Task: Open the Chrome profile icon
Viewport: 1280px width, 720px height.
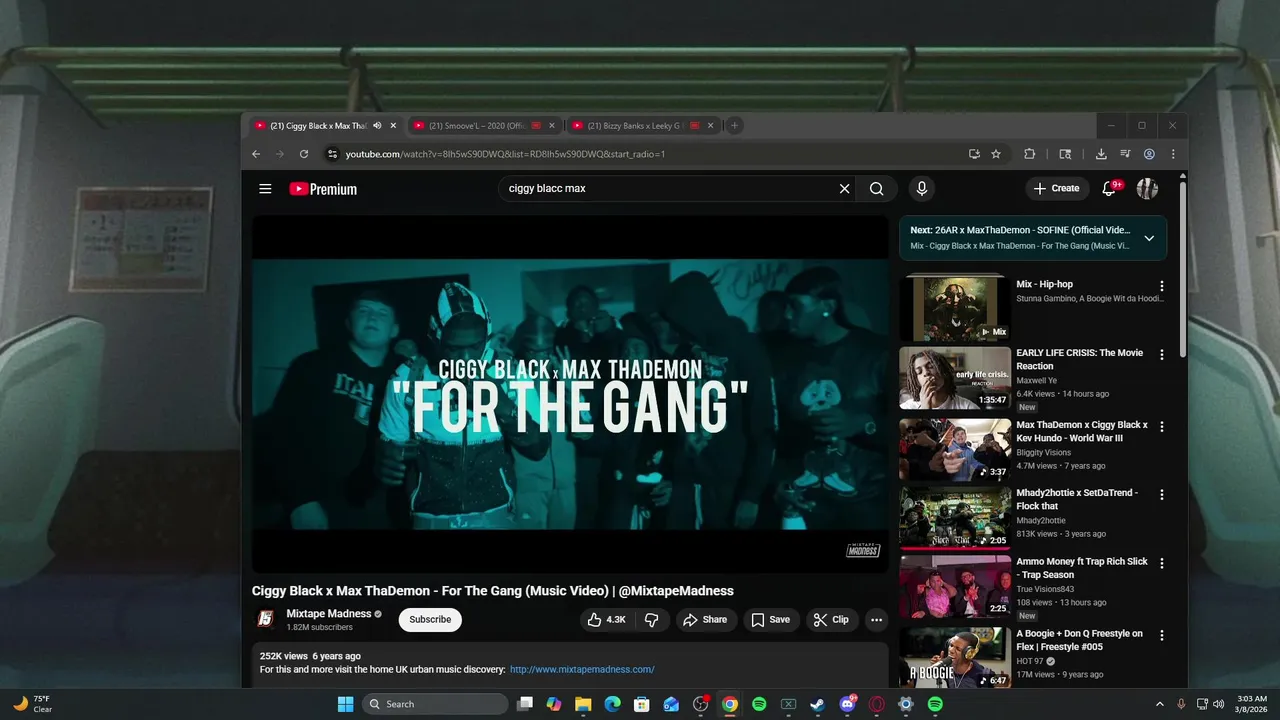Action: pos(1149,154)
